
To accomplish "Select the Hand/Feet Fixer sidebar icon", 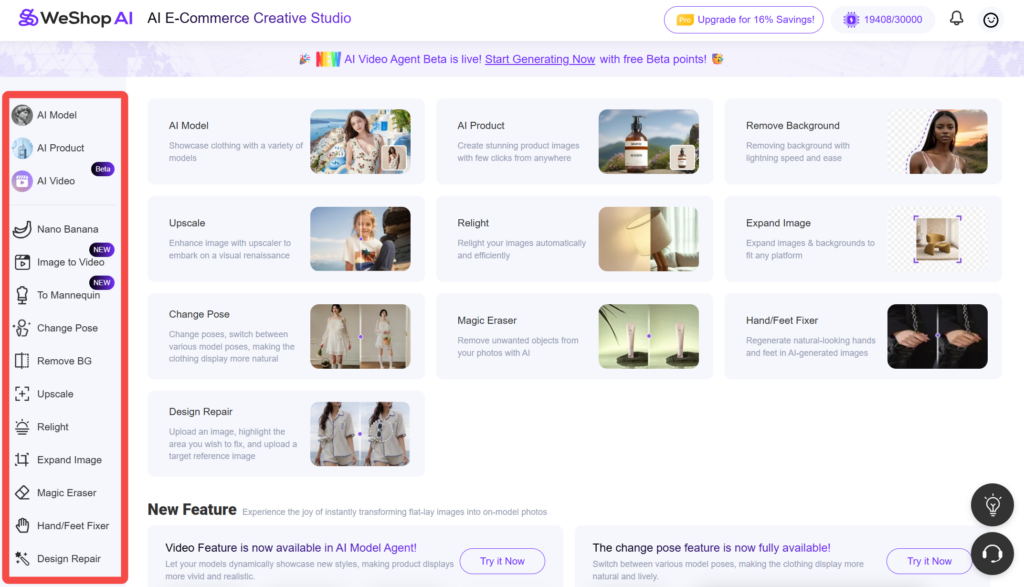I will pos(22,526).
